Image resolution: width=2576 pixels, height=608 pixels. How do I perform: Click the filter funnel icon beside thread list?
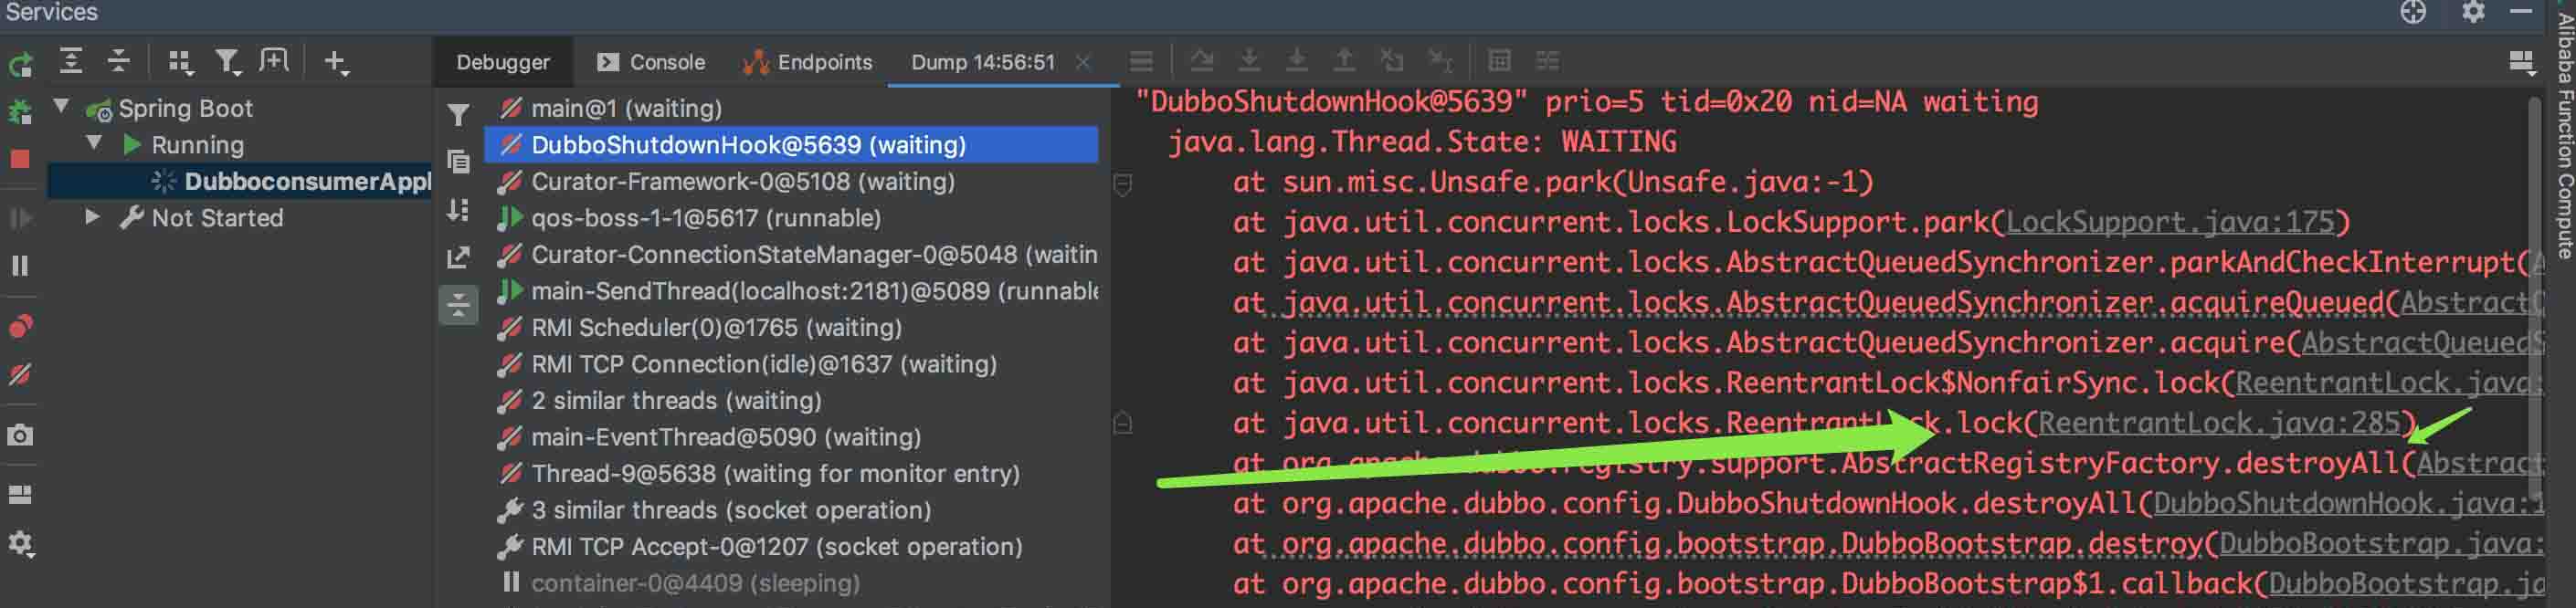coord(458,116)
